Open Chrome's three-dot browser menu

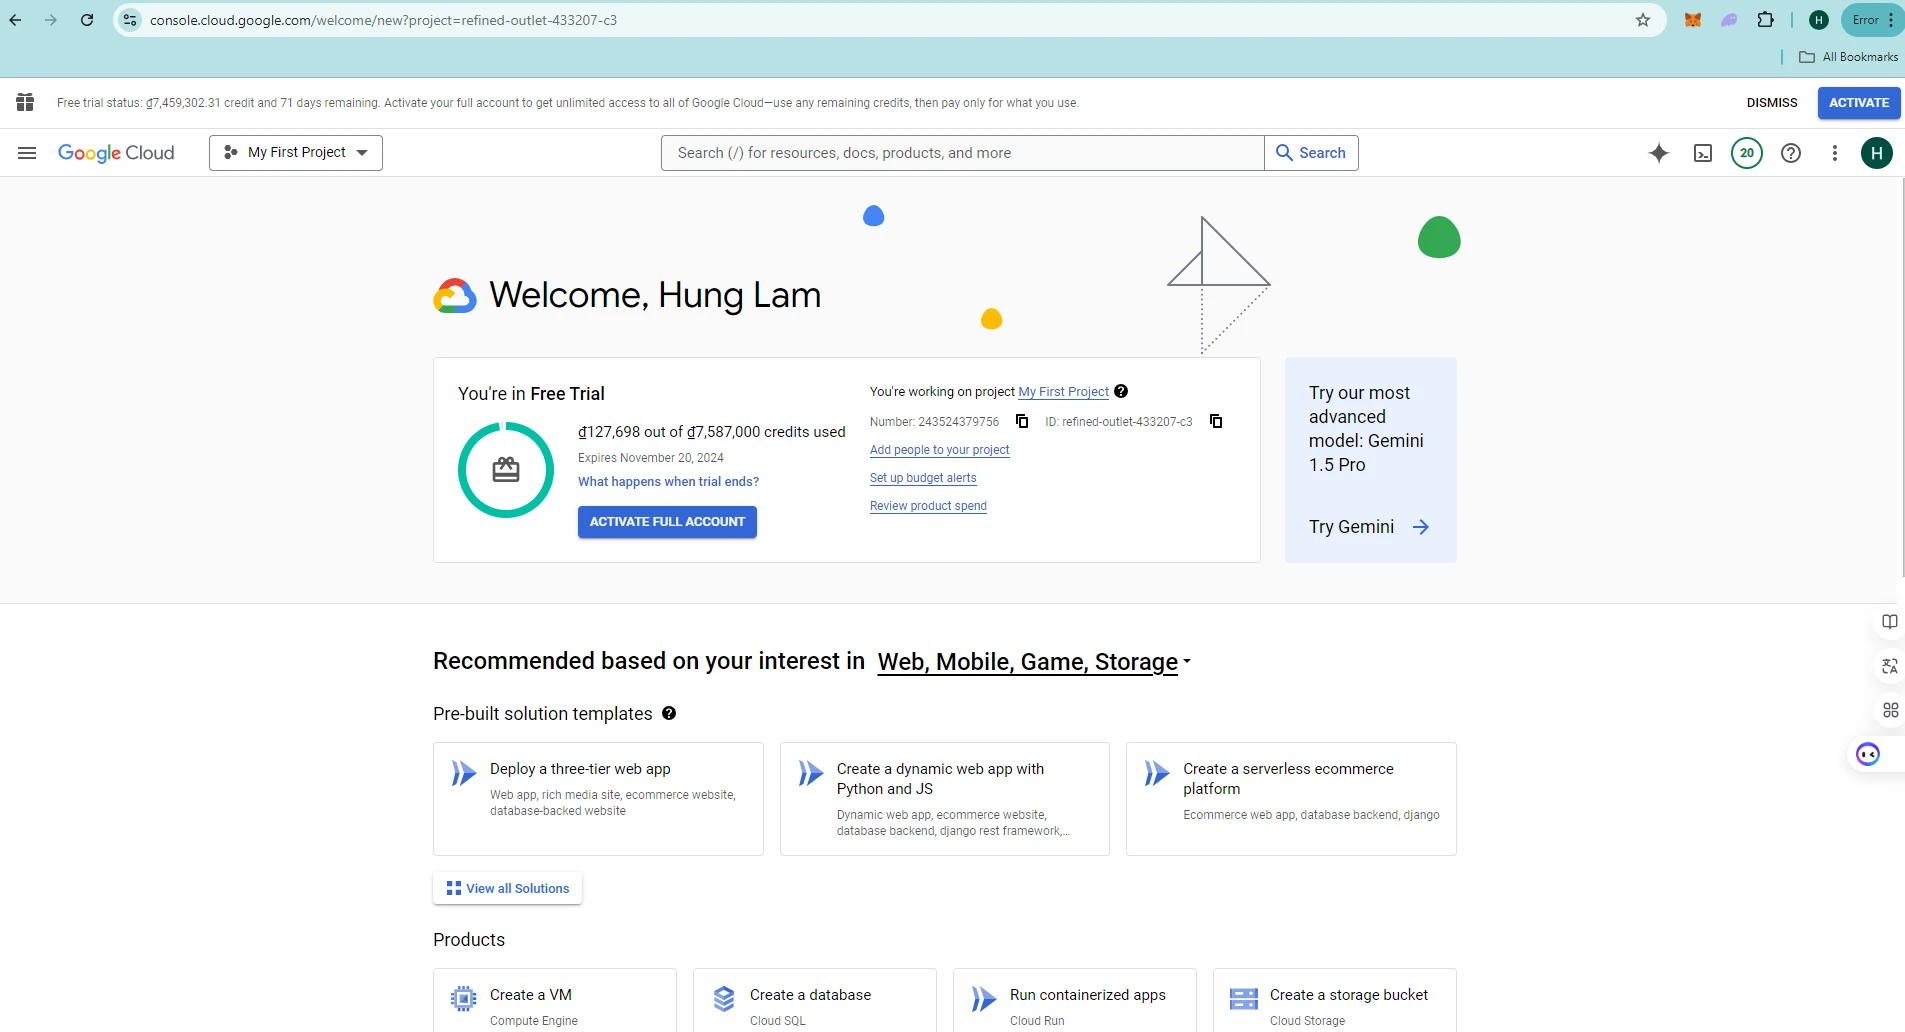point(1888,19)
